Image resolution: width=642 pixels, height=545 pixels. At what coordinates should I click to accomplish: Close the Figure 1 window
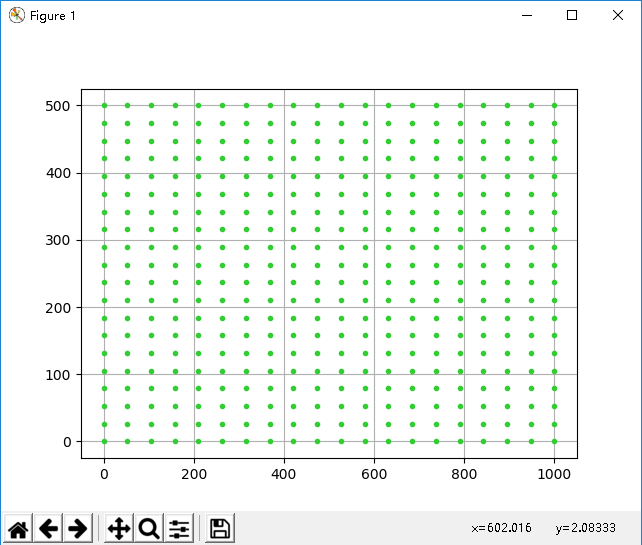point(618,16)
